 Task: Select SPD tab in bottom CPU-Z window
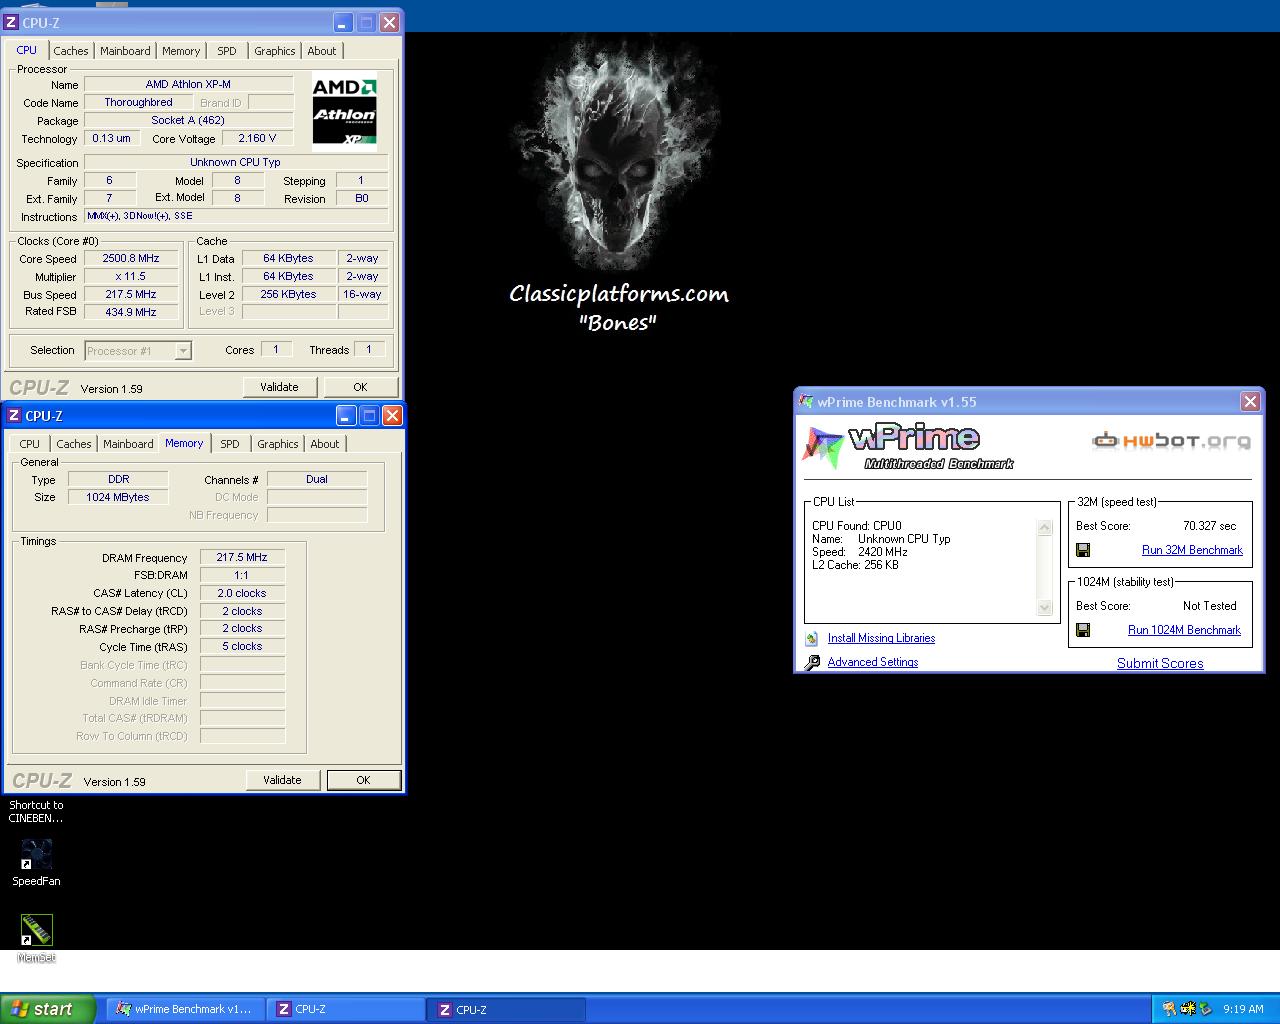point(230,444)
